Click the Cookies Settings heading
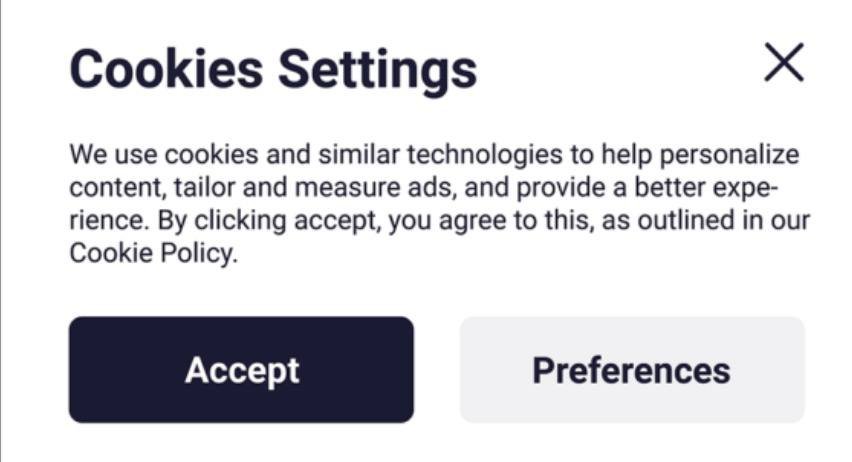The image size is (852, 462). [x=272, y=69]
